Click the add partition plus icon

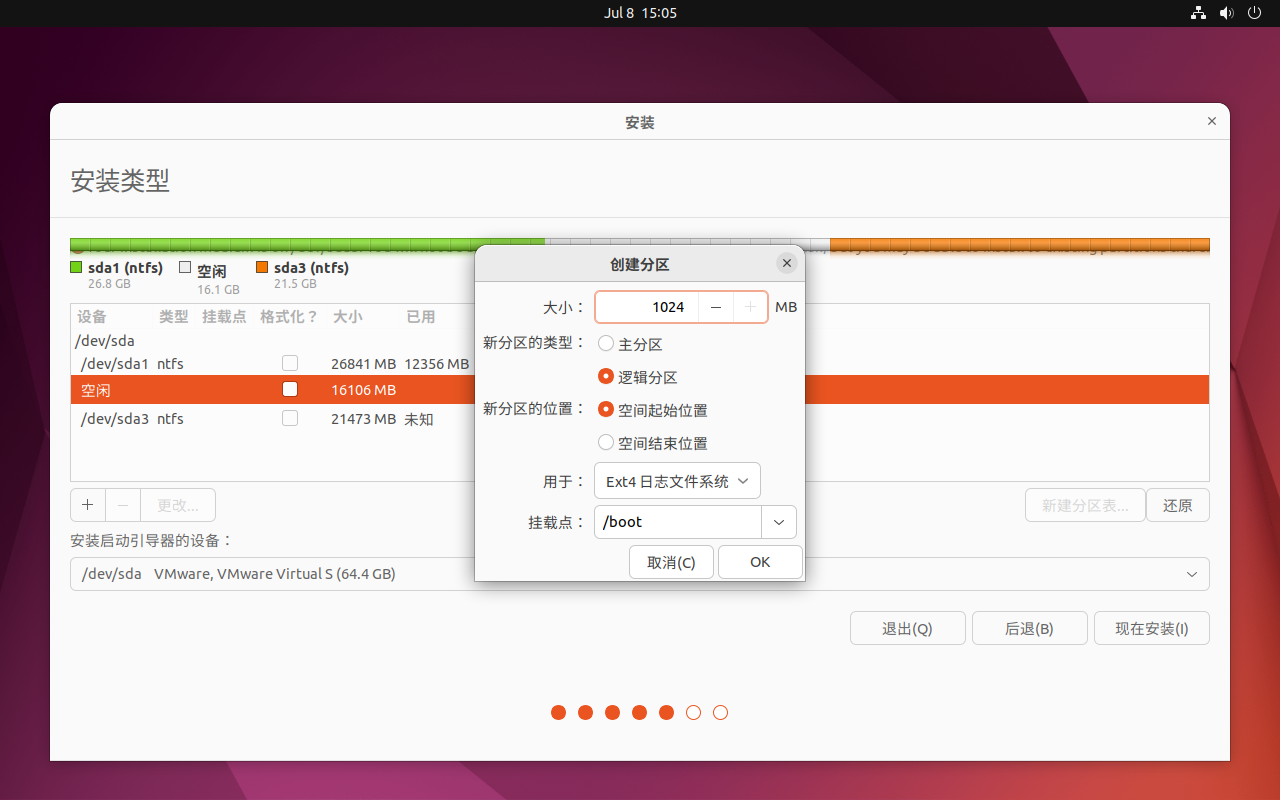coord(88,505)
